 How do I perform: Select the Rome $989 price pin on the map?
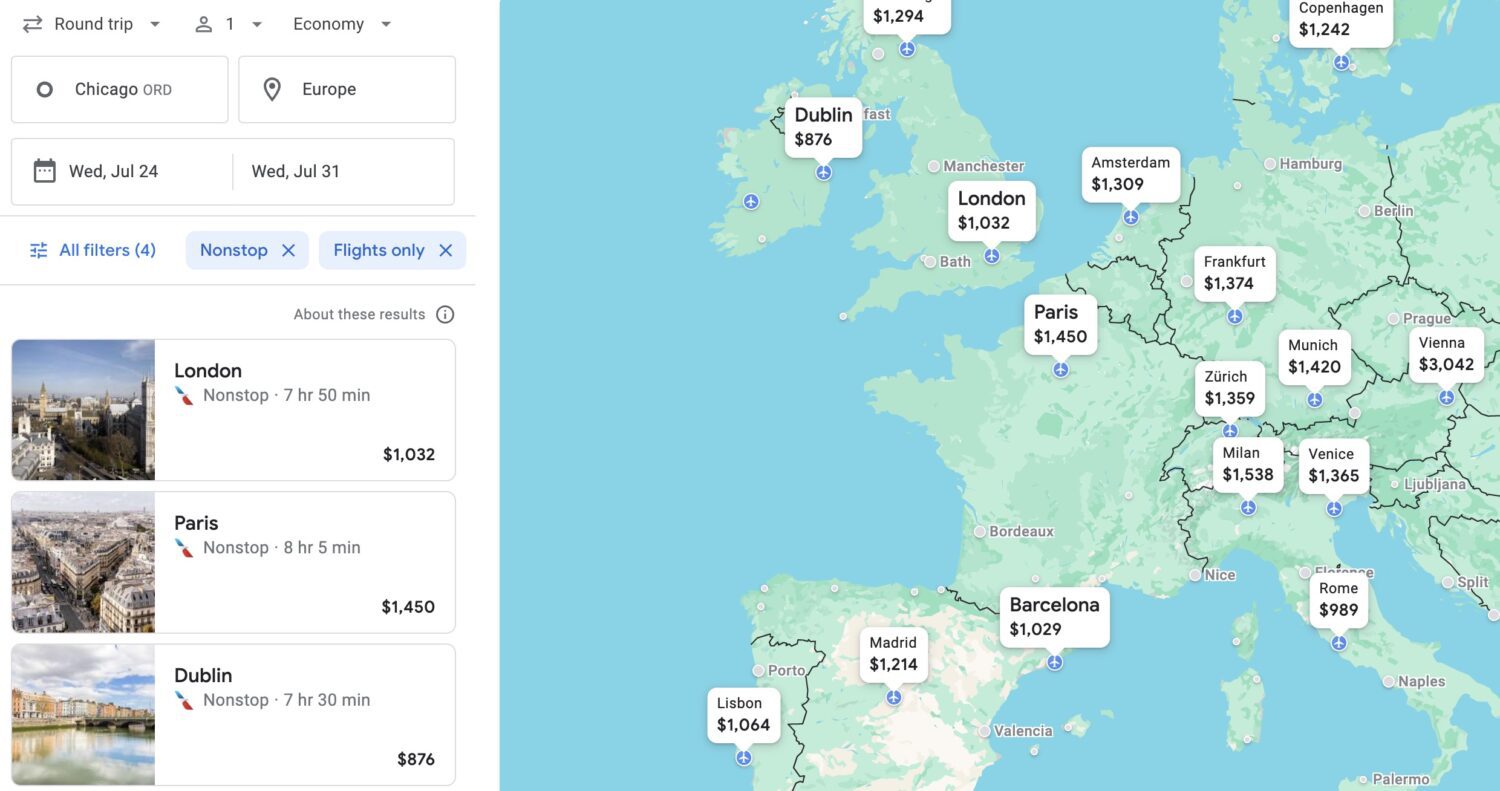(1338, 598)
